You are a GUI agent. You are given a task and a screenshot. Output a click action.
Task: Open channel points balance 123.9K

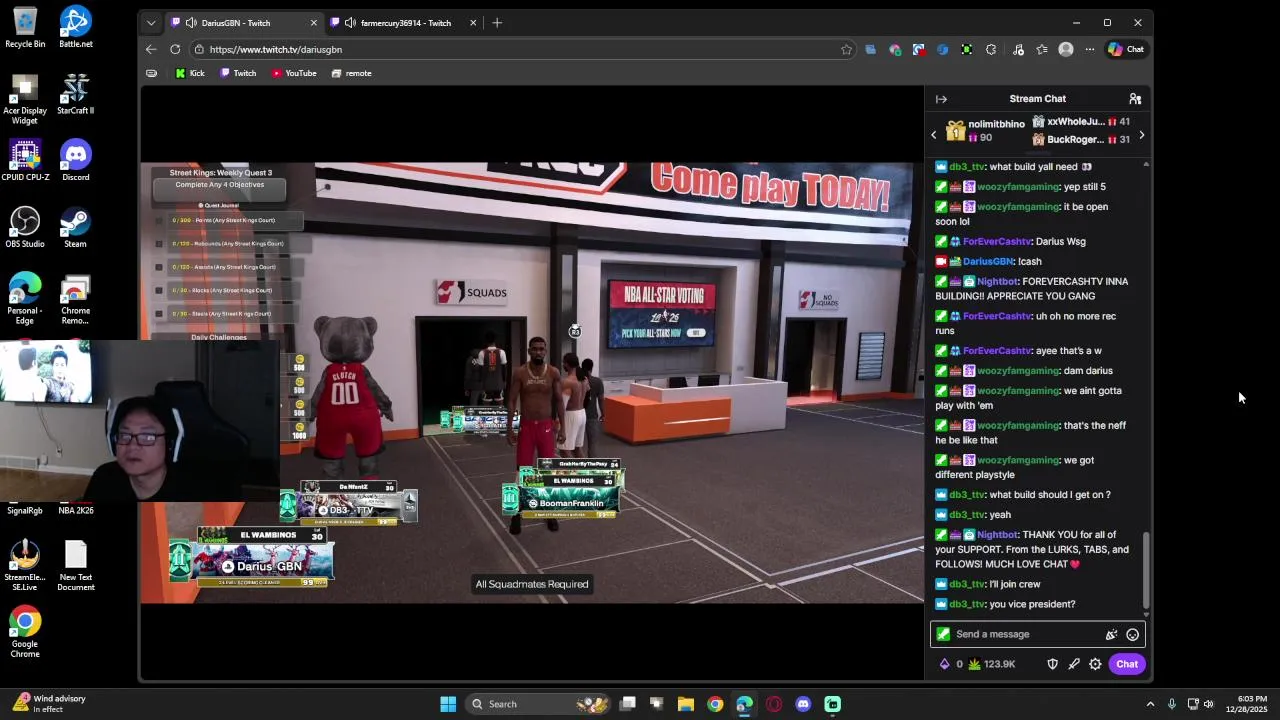tap(992, 664)
